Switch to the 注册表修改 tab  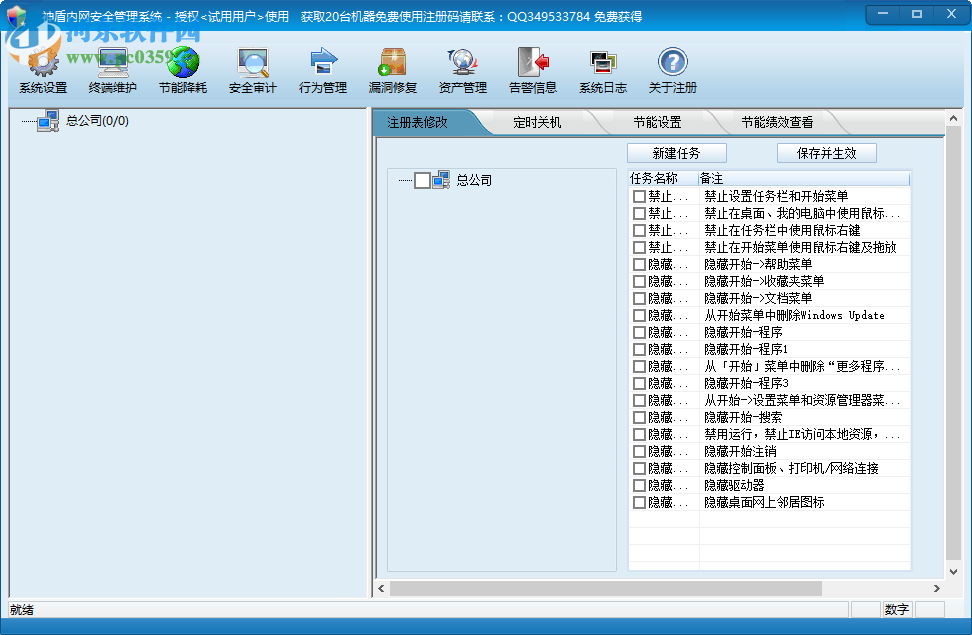[x=417, y=123]
